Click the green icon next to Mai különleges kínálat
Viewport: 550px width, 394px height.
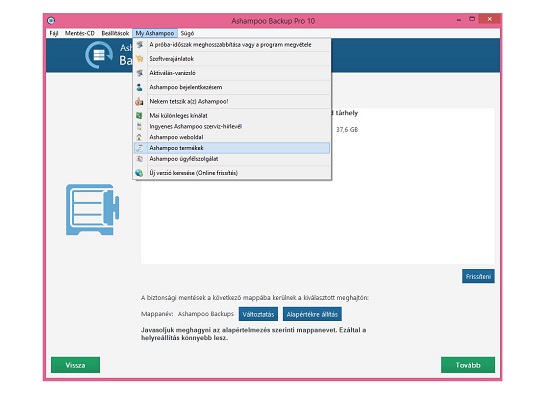(x=139, y=115)
